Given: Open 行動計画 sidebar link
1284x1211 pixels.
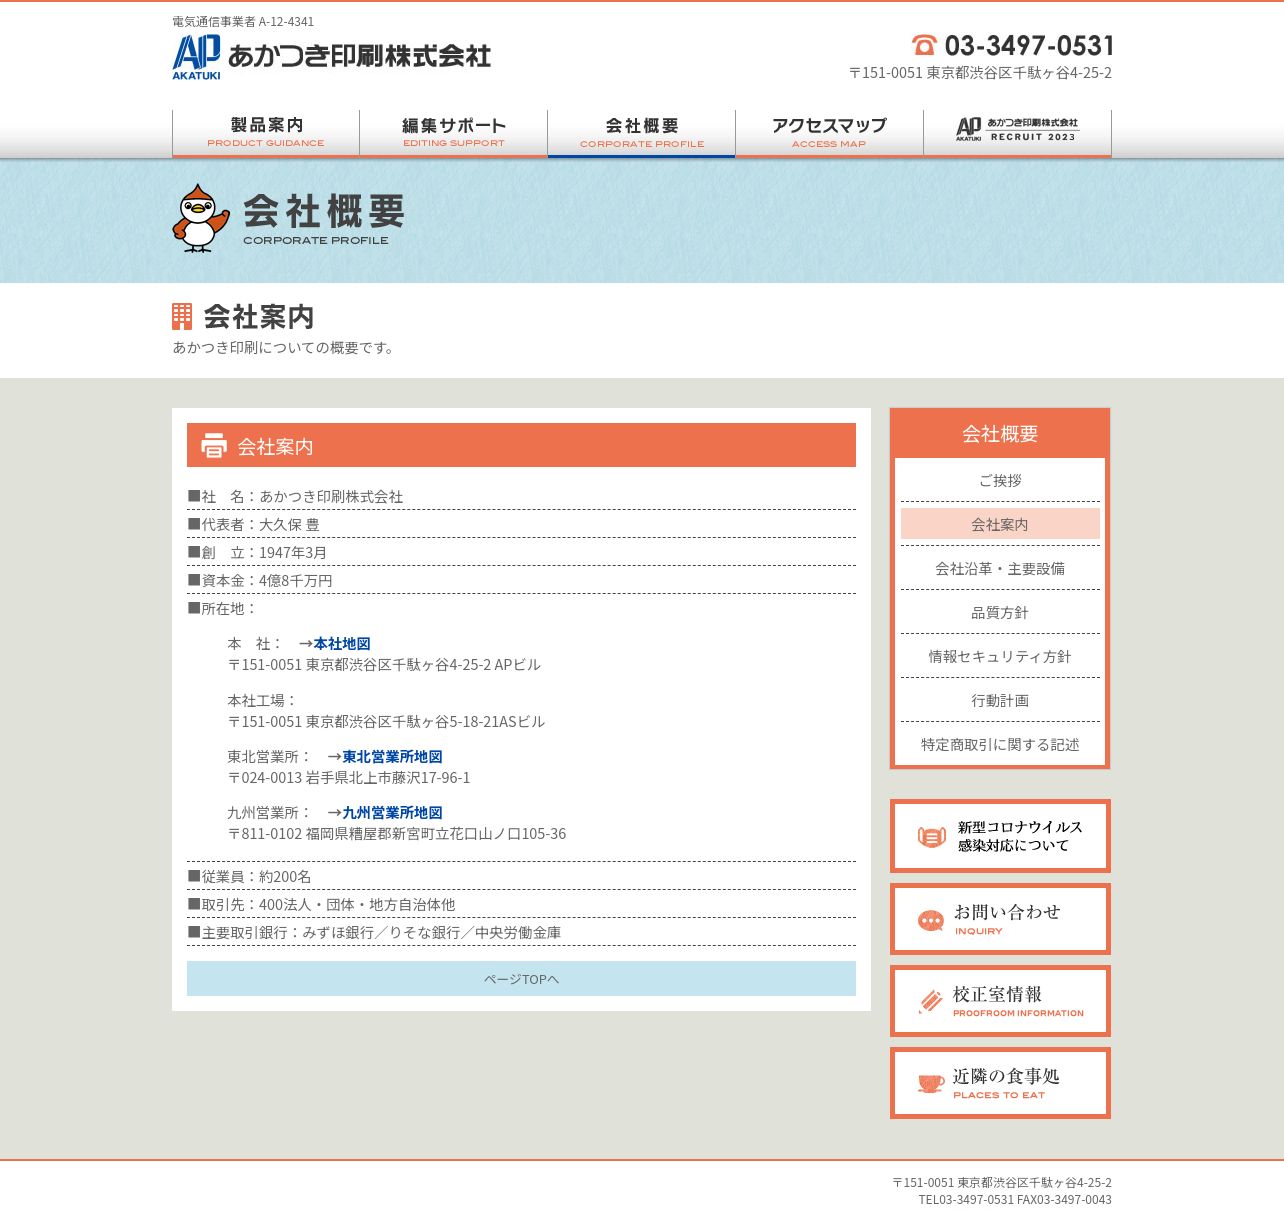Looking at the screenshot, I should (1000, 700).
